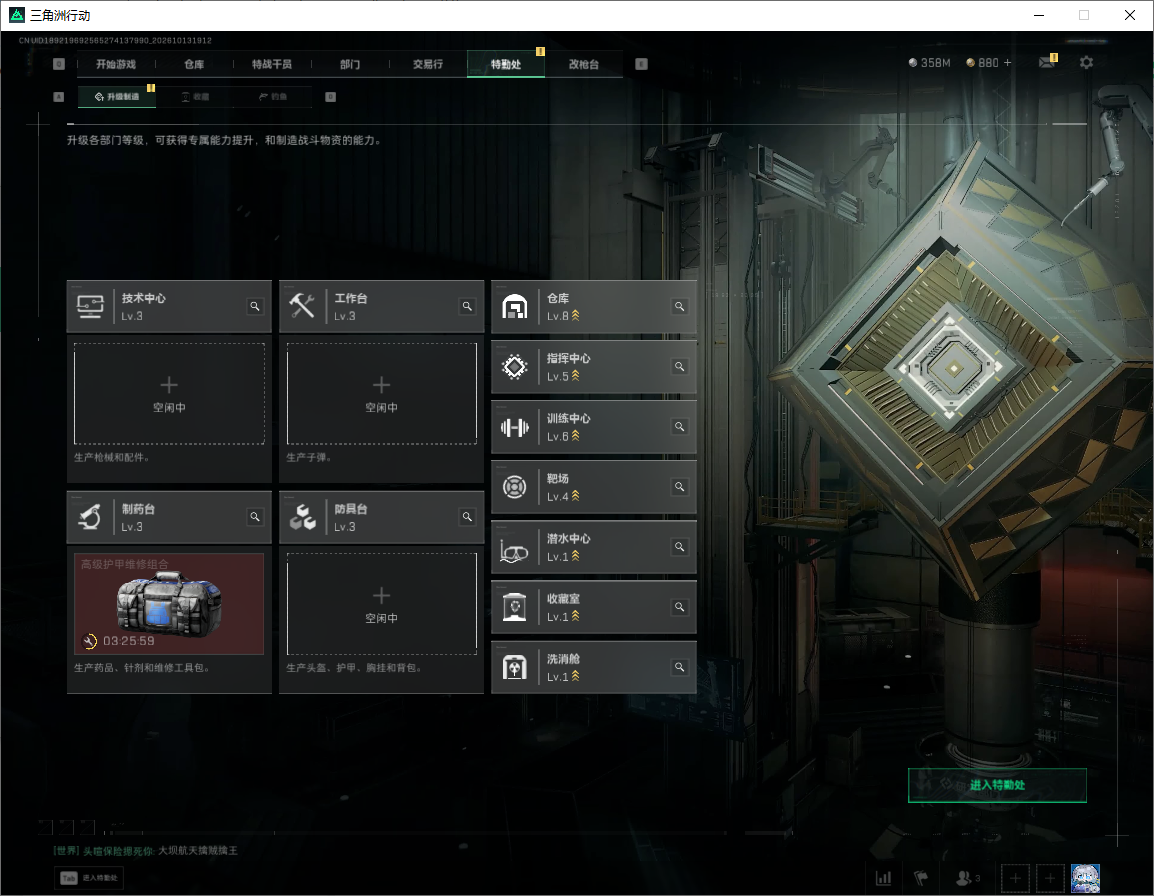Inspect 技术中心 with magnifier icon
1154x896 pixels.
(255, 306)
